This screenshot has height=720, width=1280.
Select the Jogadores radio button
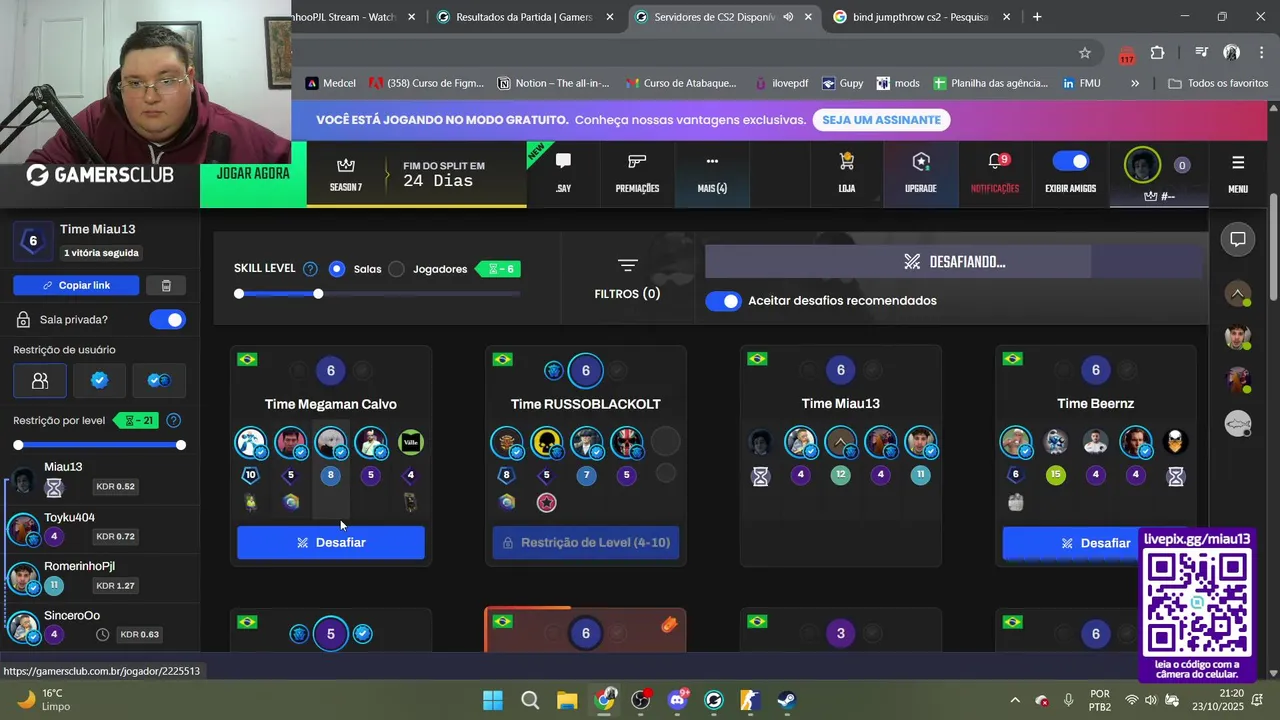point(397,269)
